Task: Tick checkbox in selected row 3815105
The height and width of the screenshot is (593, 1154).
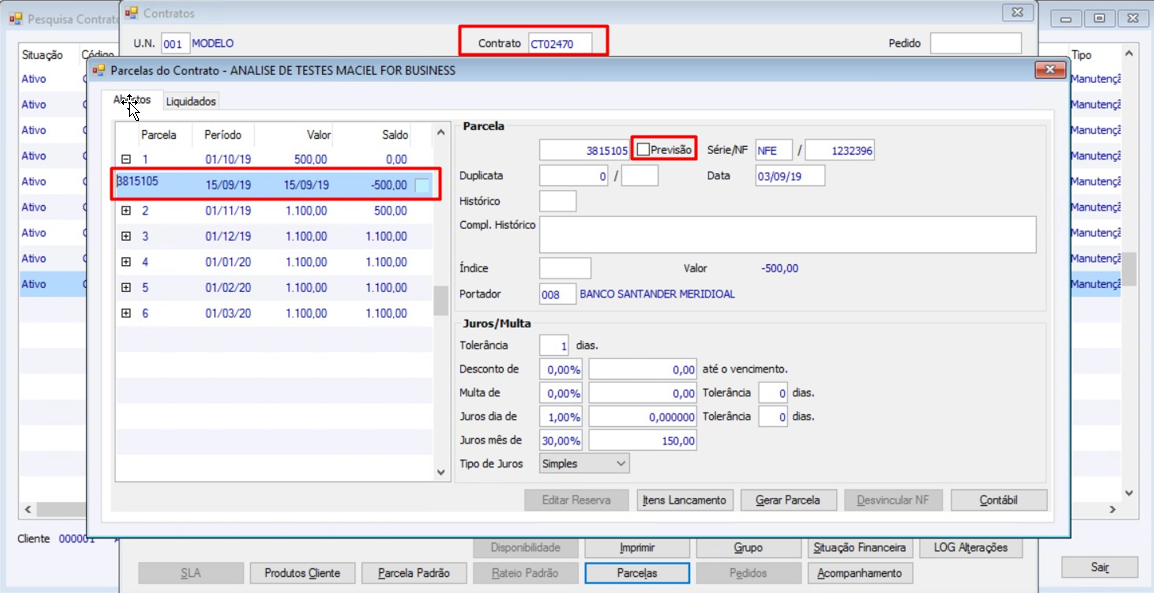Action: 423,185
